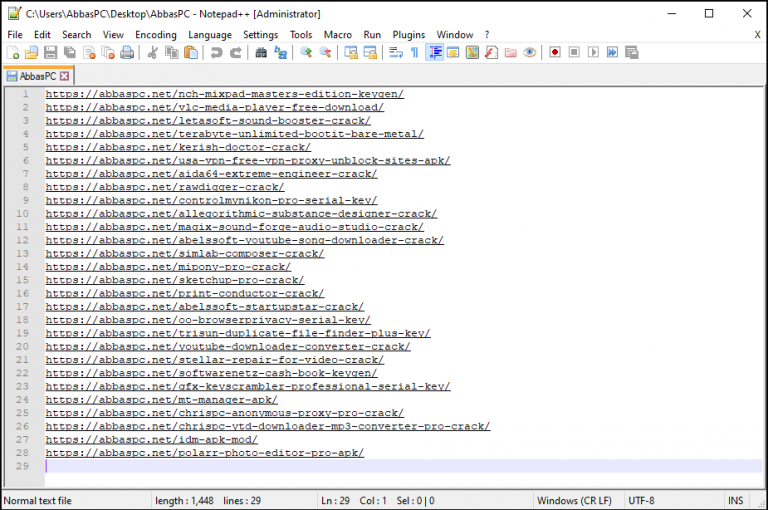Show the Document Map panel
Screen dimensions: 768x510
click(472, 52)
